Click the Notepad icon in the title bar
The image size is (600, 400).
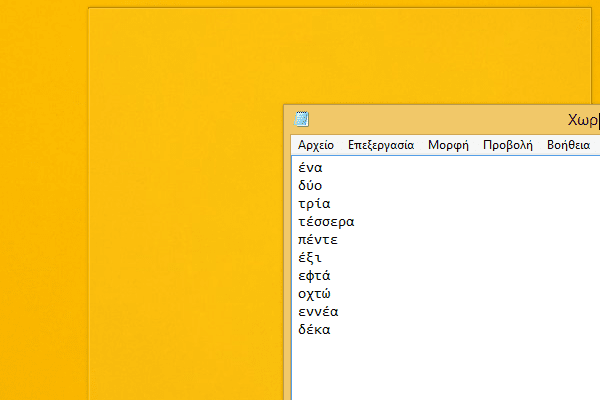(x=302, y=119)
